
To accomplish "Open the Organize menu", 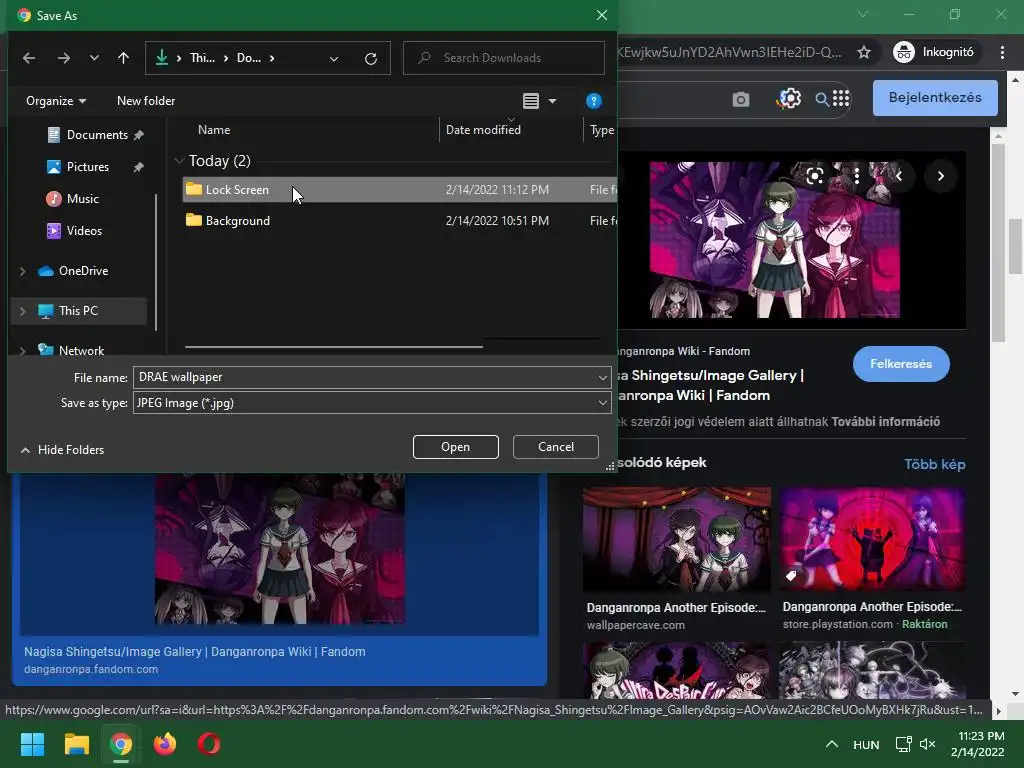I will tap(56, 101).
